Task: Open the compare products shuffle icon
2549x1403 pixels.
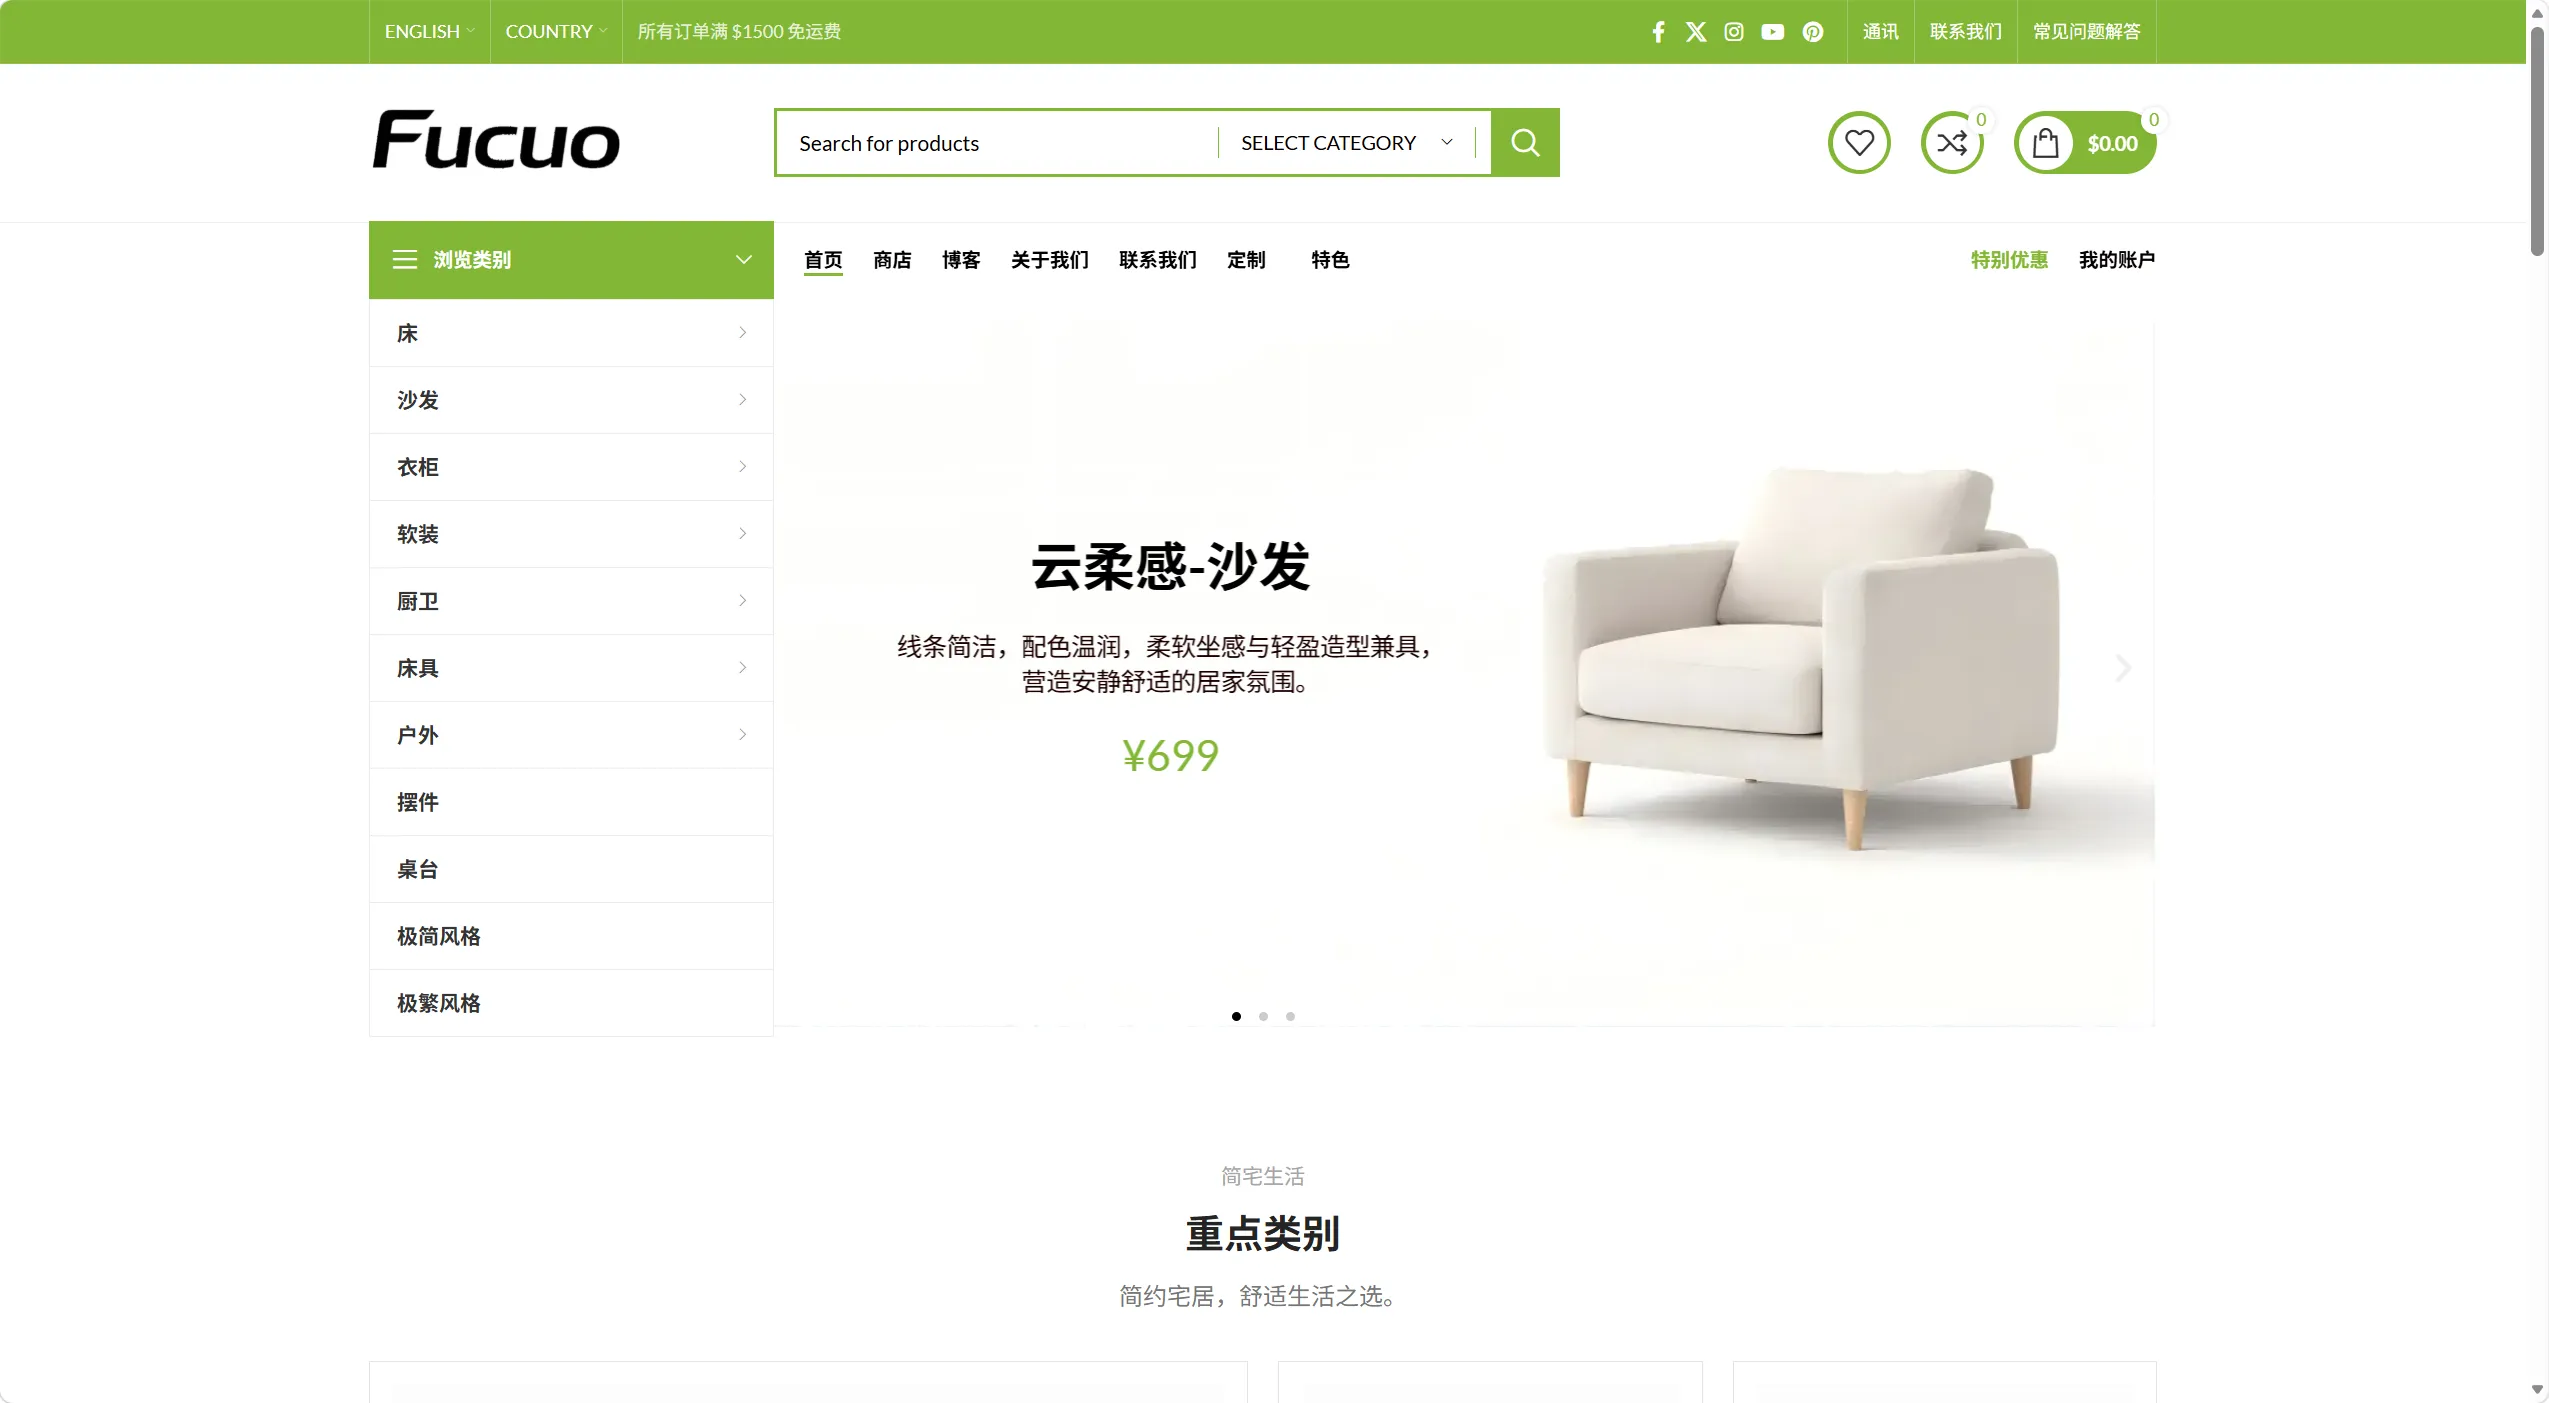Action: (1952, 143)
